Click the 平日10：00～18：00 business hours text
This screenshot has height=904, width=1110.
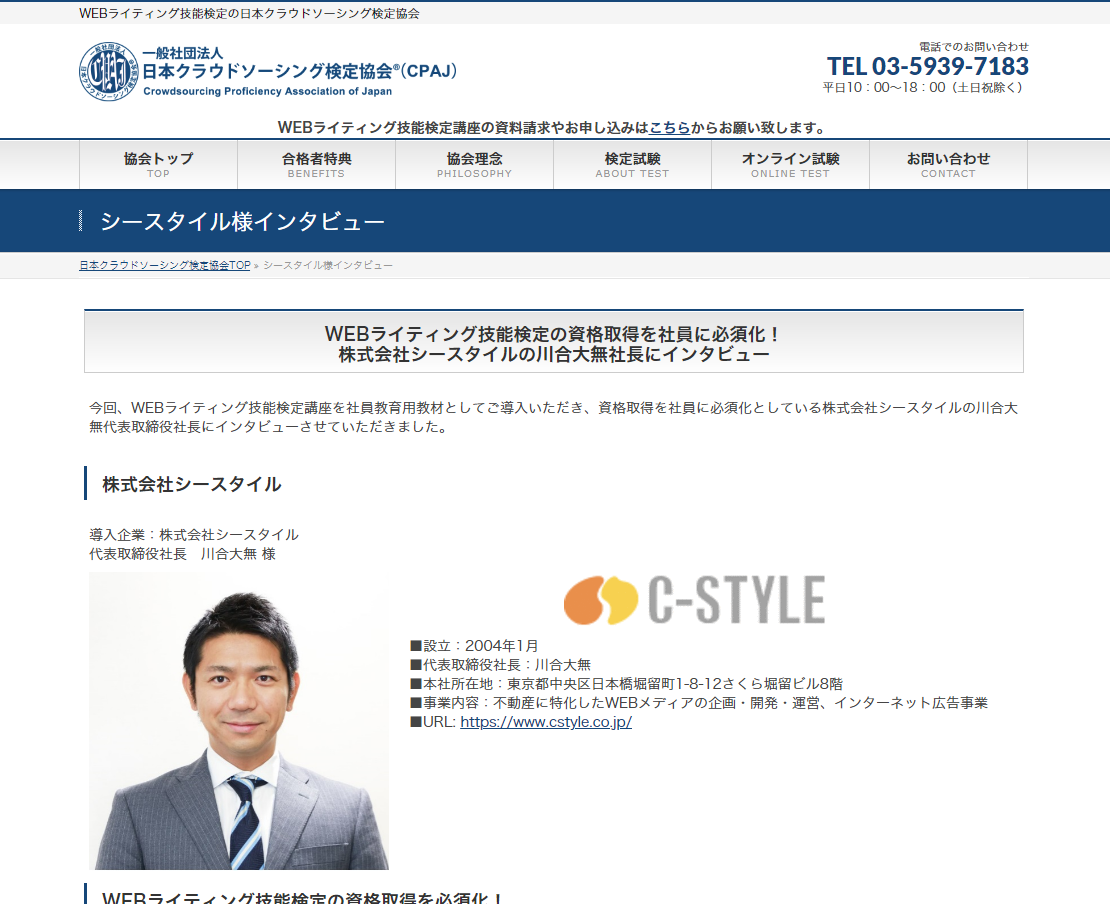pyautogui.click(x=922, y=88)
